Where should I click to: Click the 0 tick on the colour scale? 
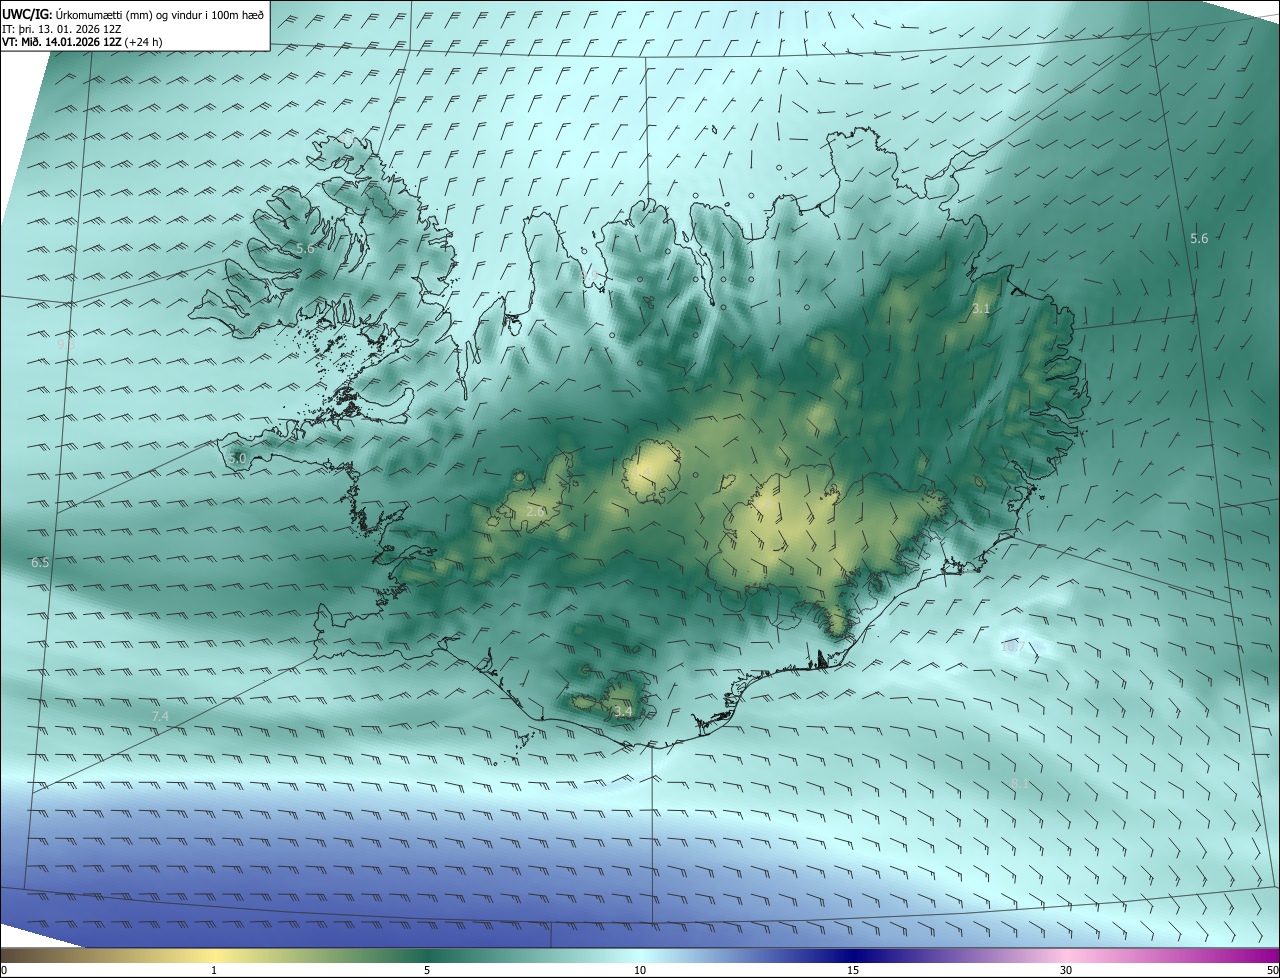(4, 970)
